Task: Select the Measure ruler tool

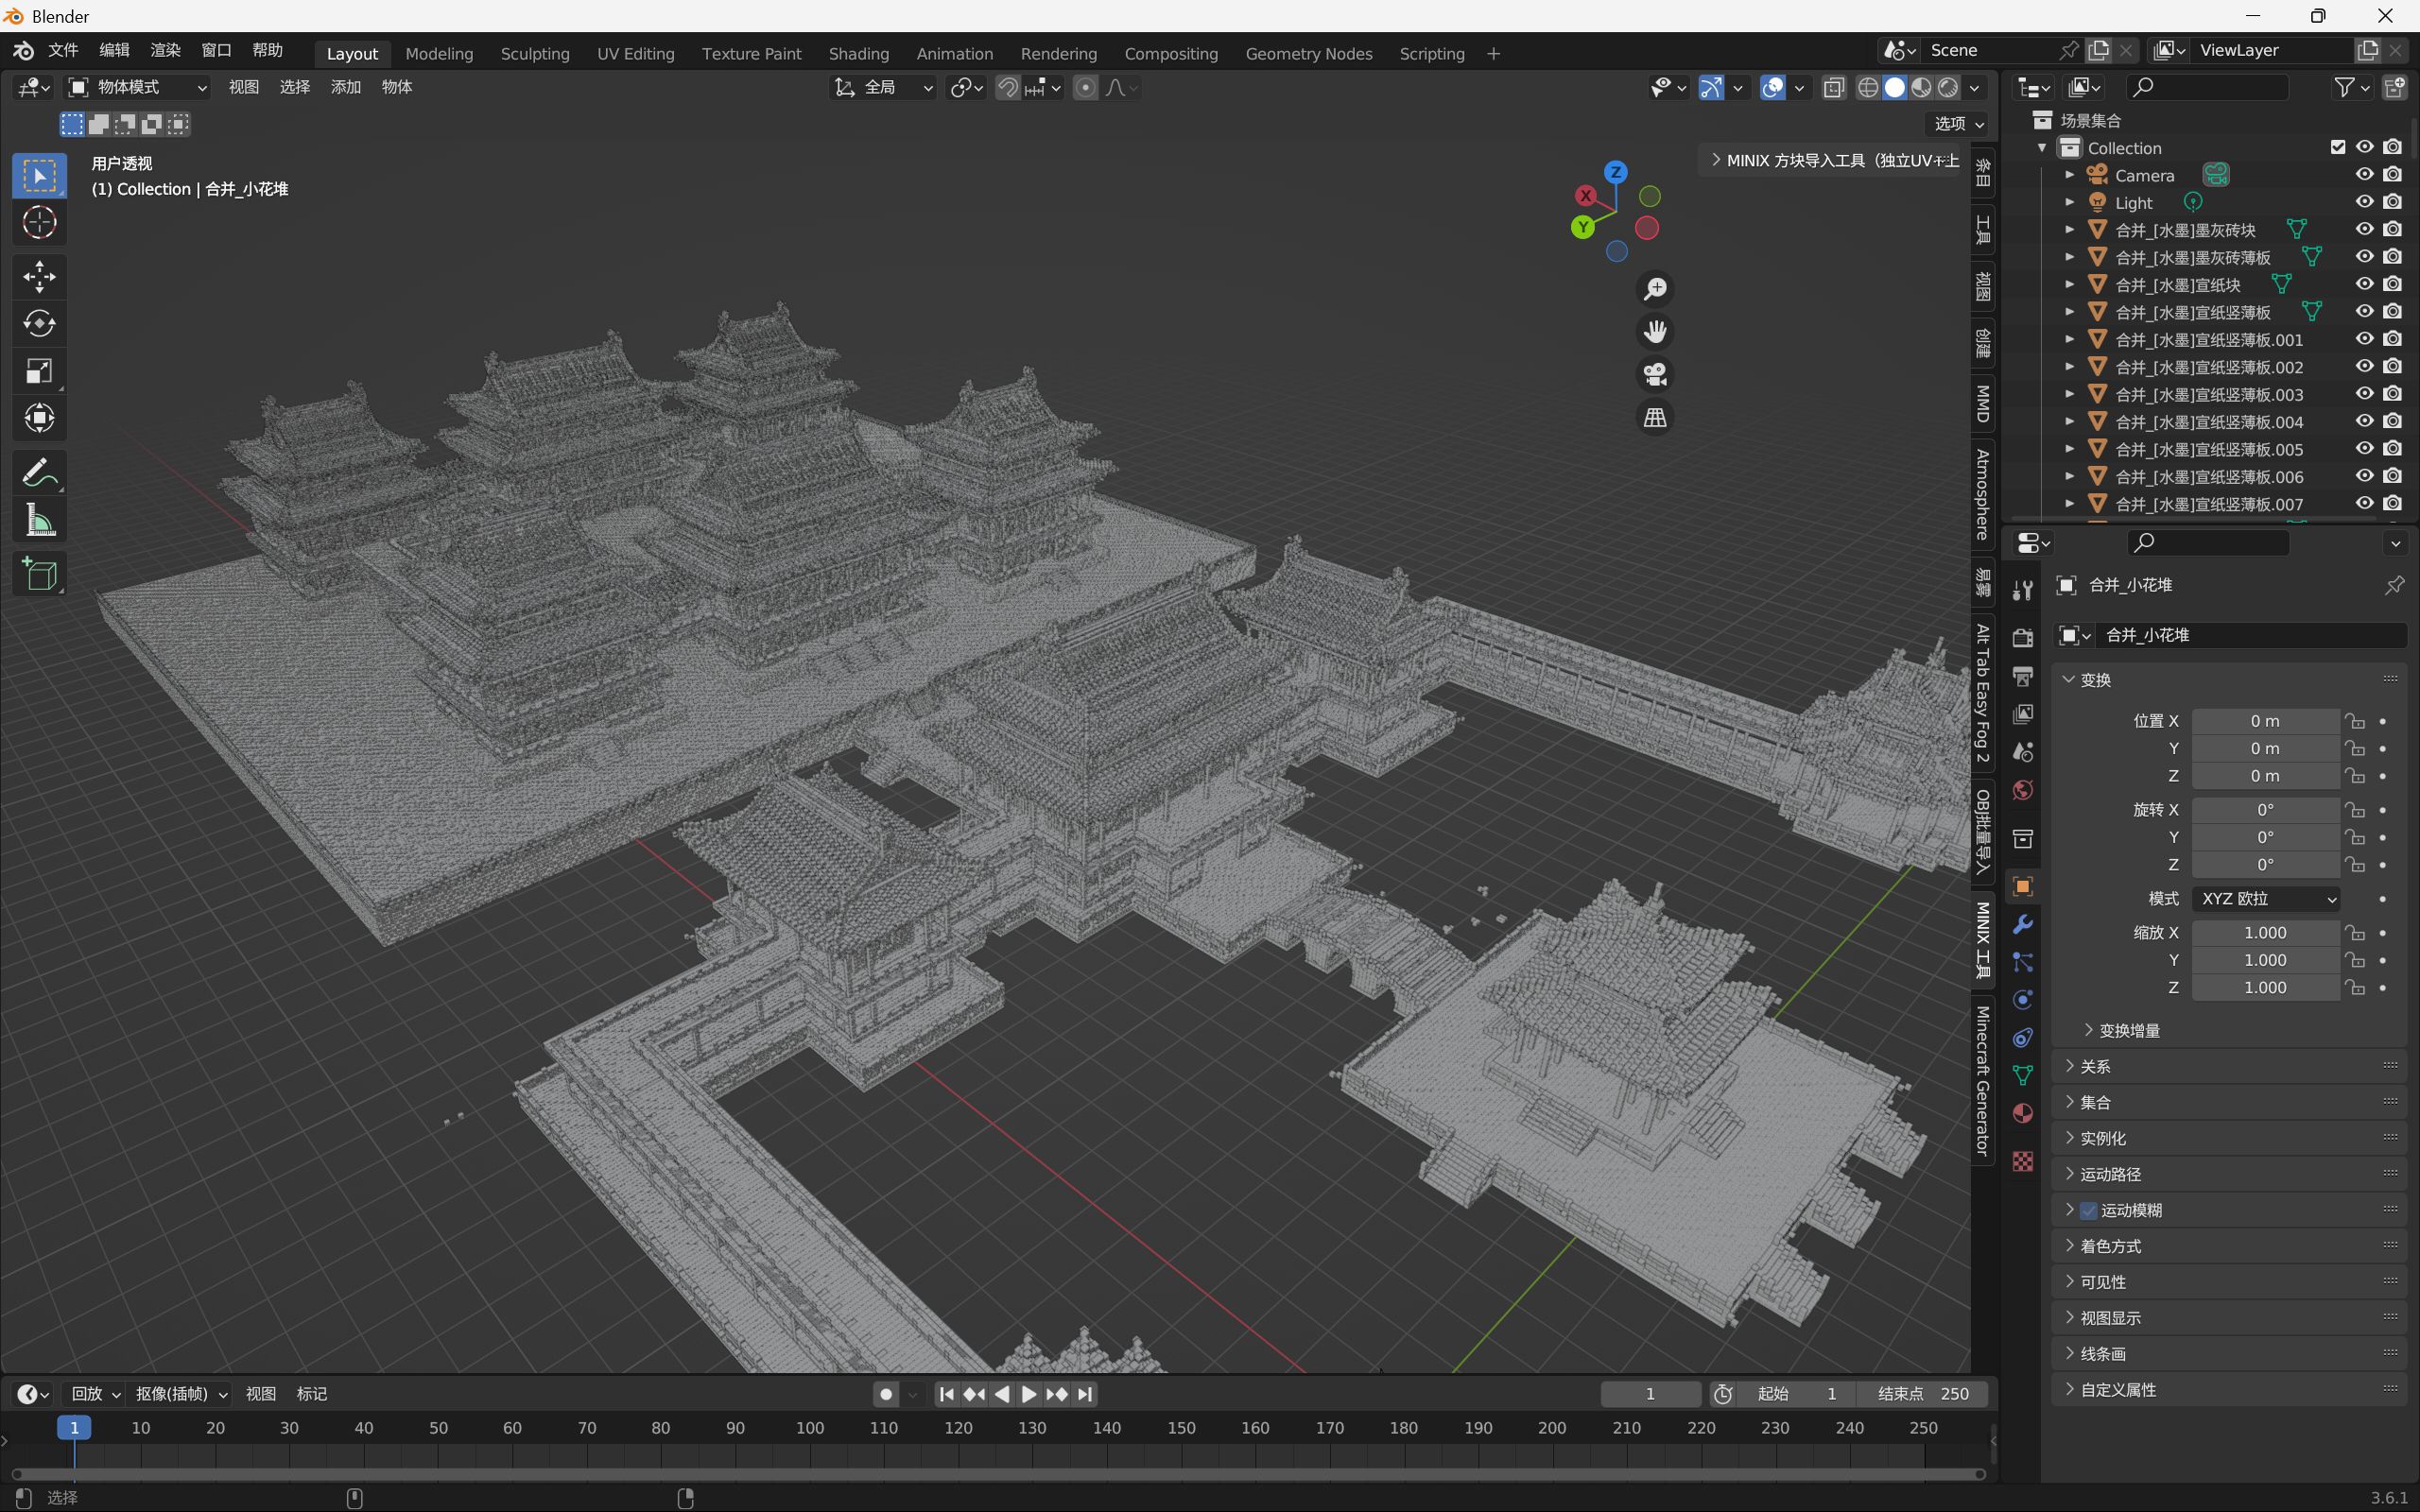Action: click(x=39, y=520)
